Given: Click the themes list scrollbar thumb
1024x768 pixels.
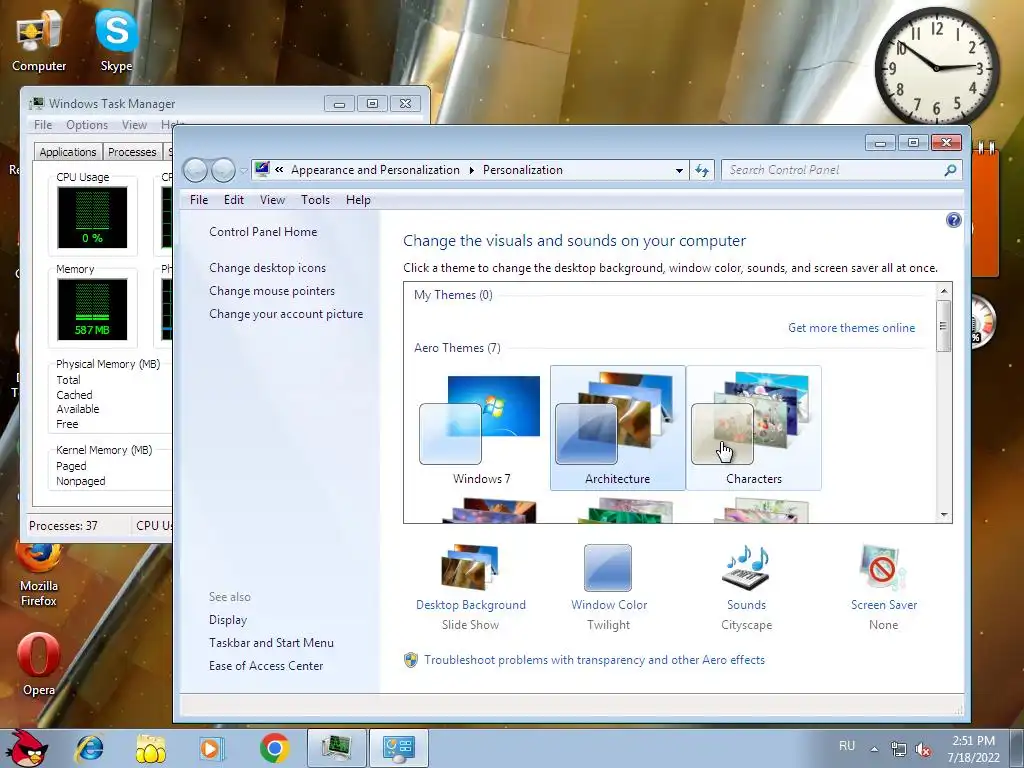Looking at the screenshot, I should coord(944,326).
